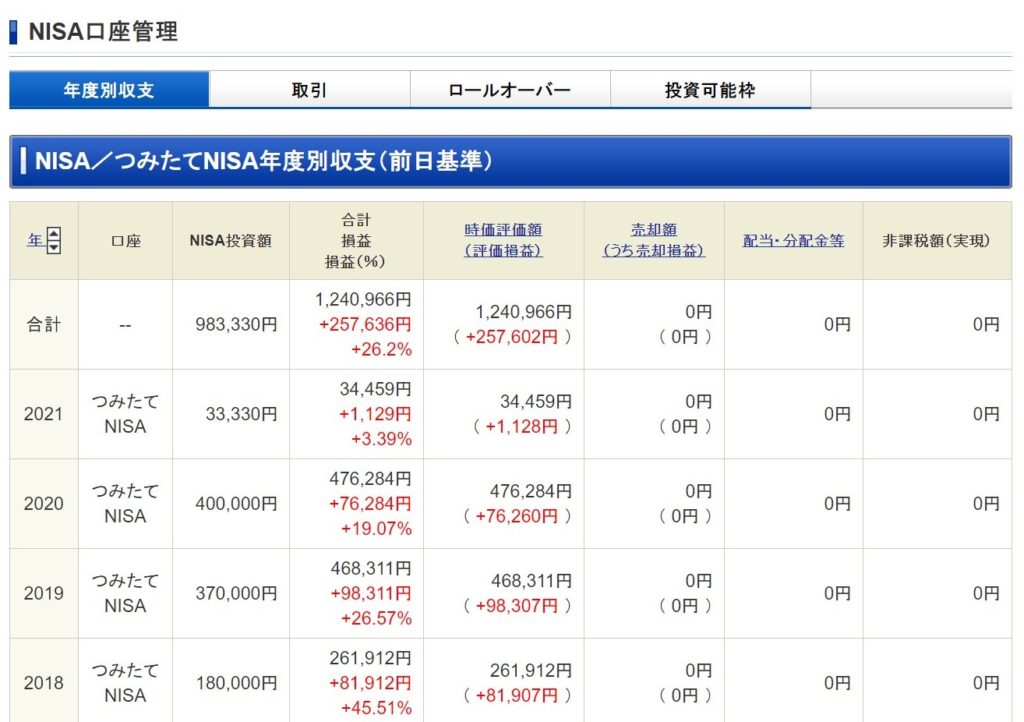The width and height of the screenshot is (1024, 722).
Task: Click the 983,330円 total investment amount
Action: tap(235, 324)
